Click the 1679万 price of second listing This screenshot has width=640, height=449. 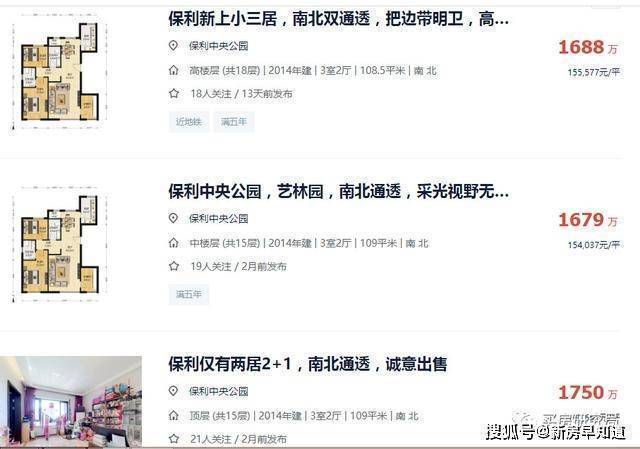(x=588, y=220)
